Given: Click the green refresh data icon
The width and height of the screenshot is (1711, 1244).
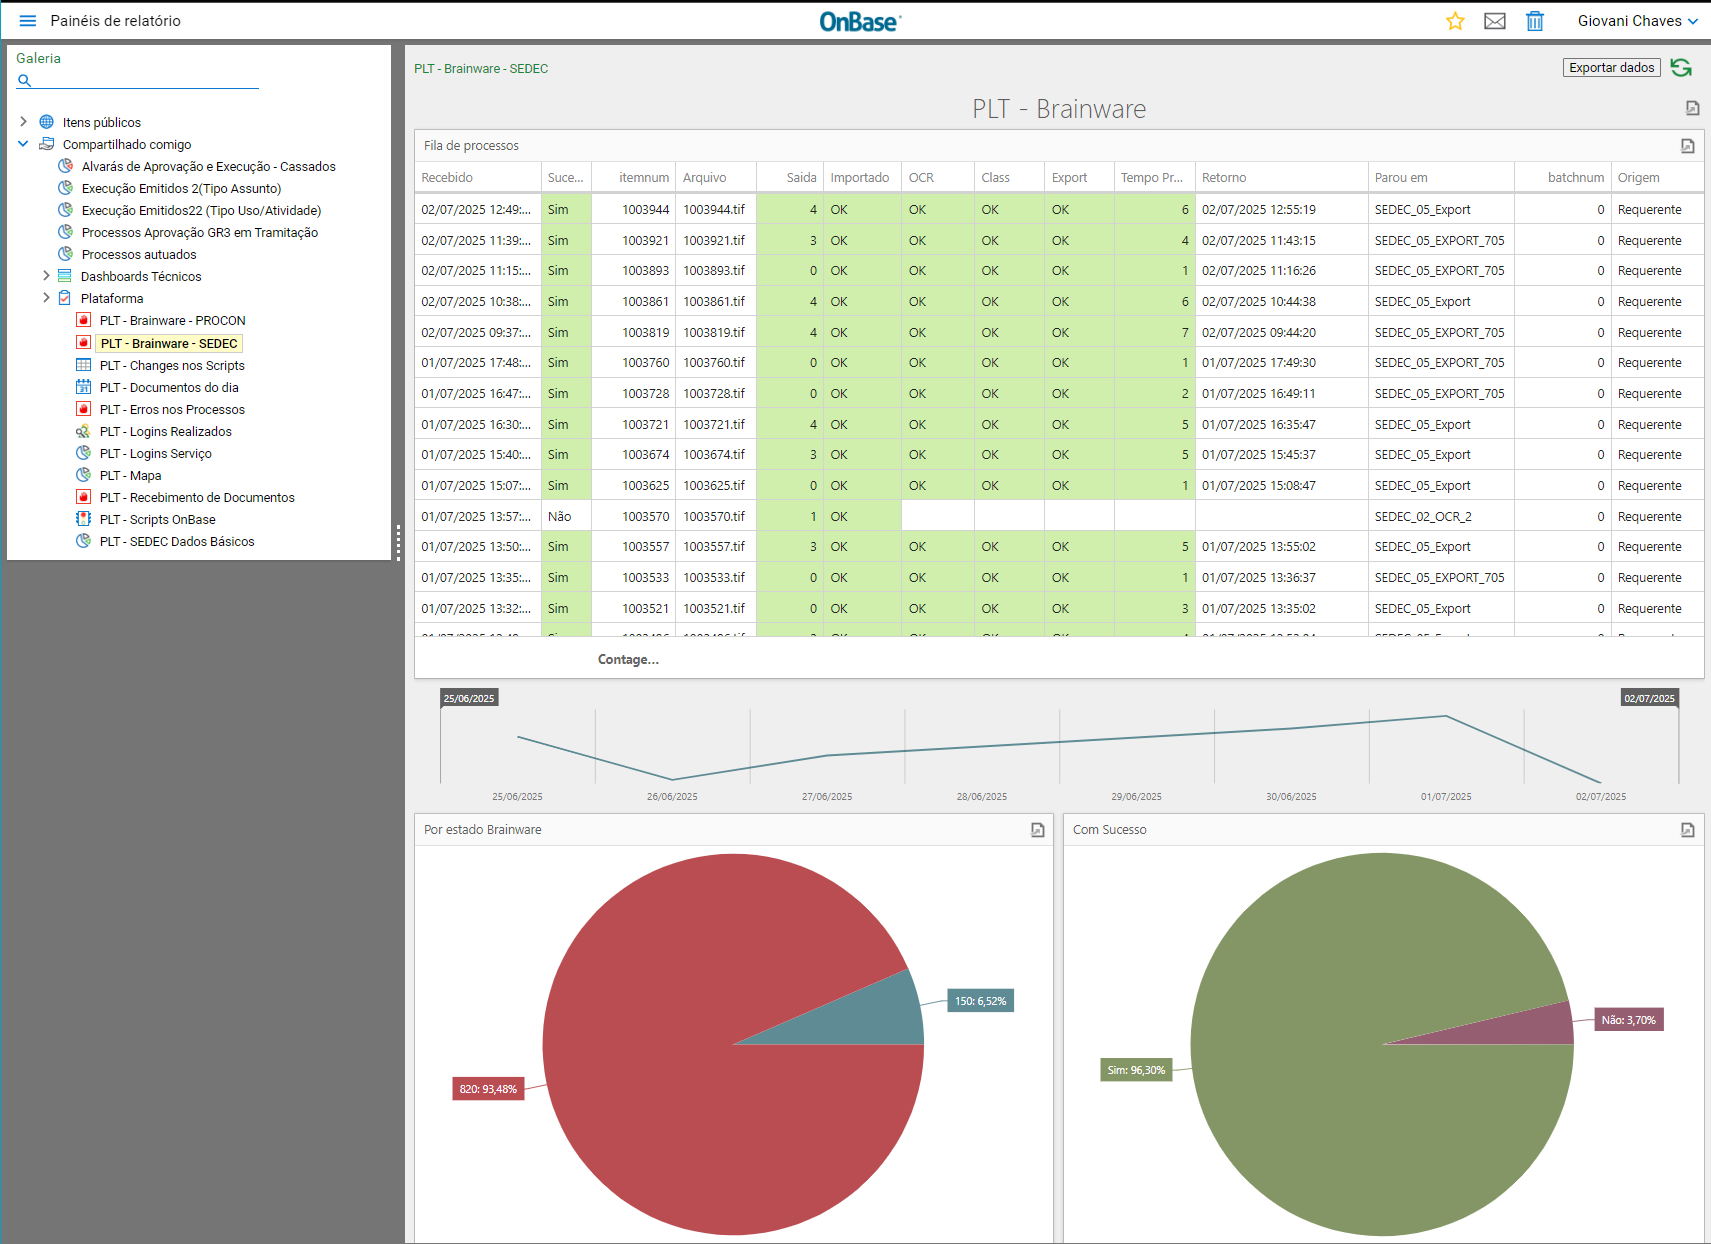Looking at the screenshot, I should tap(1681, 68).
